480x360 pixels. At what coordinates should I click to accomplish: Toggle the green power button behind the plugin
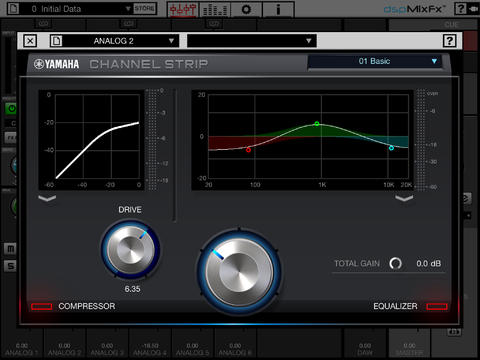(x=11, y=109)
